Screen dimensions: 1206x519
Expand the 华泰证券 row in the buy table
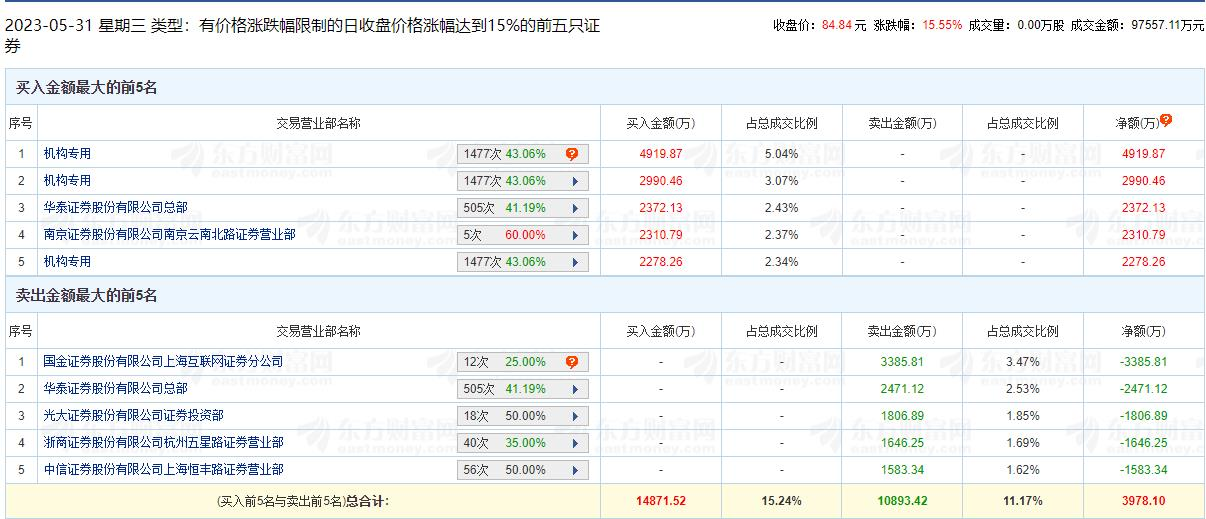575,208
